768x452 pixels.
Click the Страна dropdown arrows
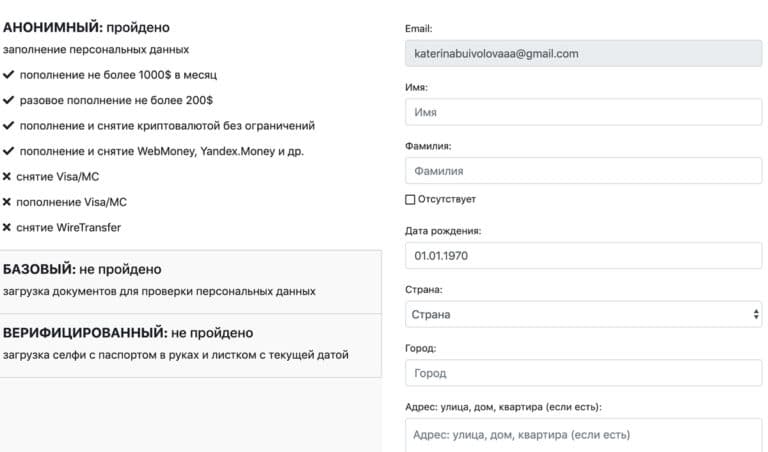[x=755, y=315]
